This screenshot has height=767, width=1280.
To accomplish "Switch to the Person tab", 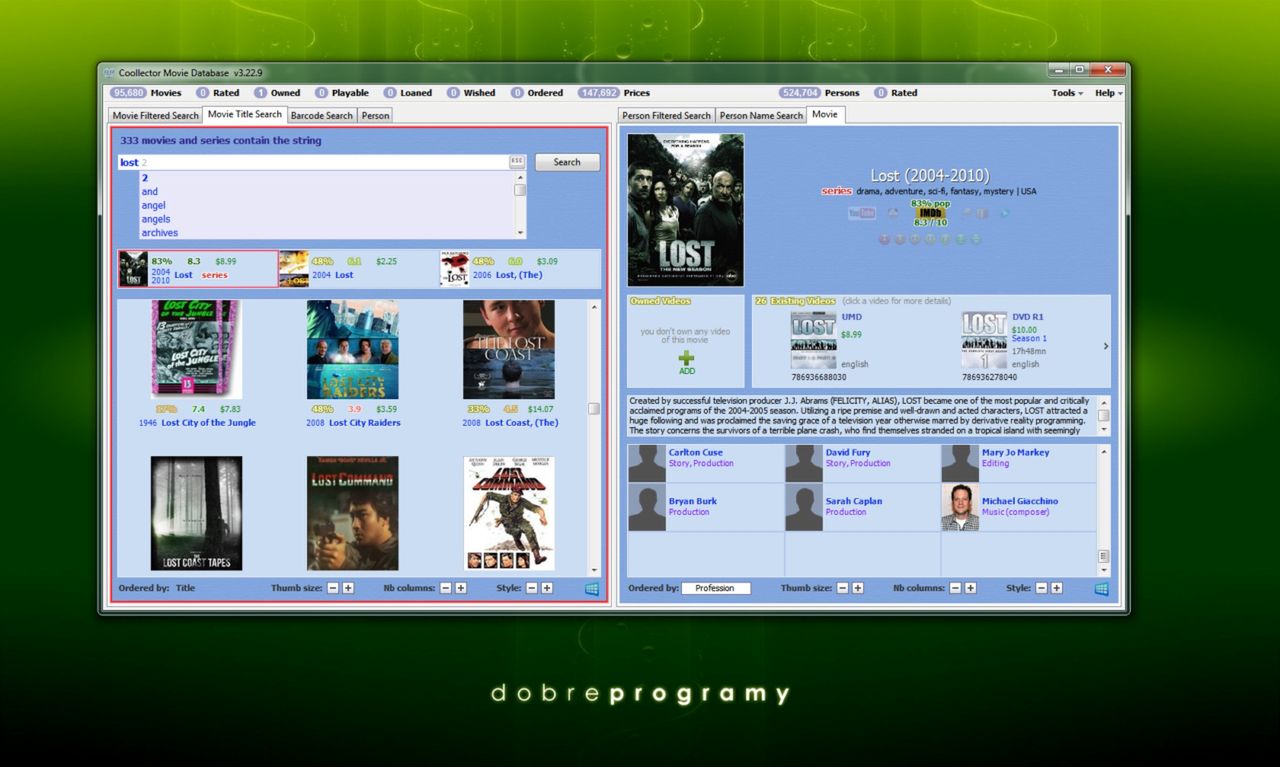I will (375, 115).
